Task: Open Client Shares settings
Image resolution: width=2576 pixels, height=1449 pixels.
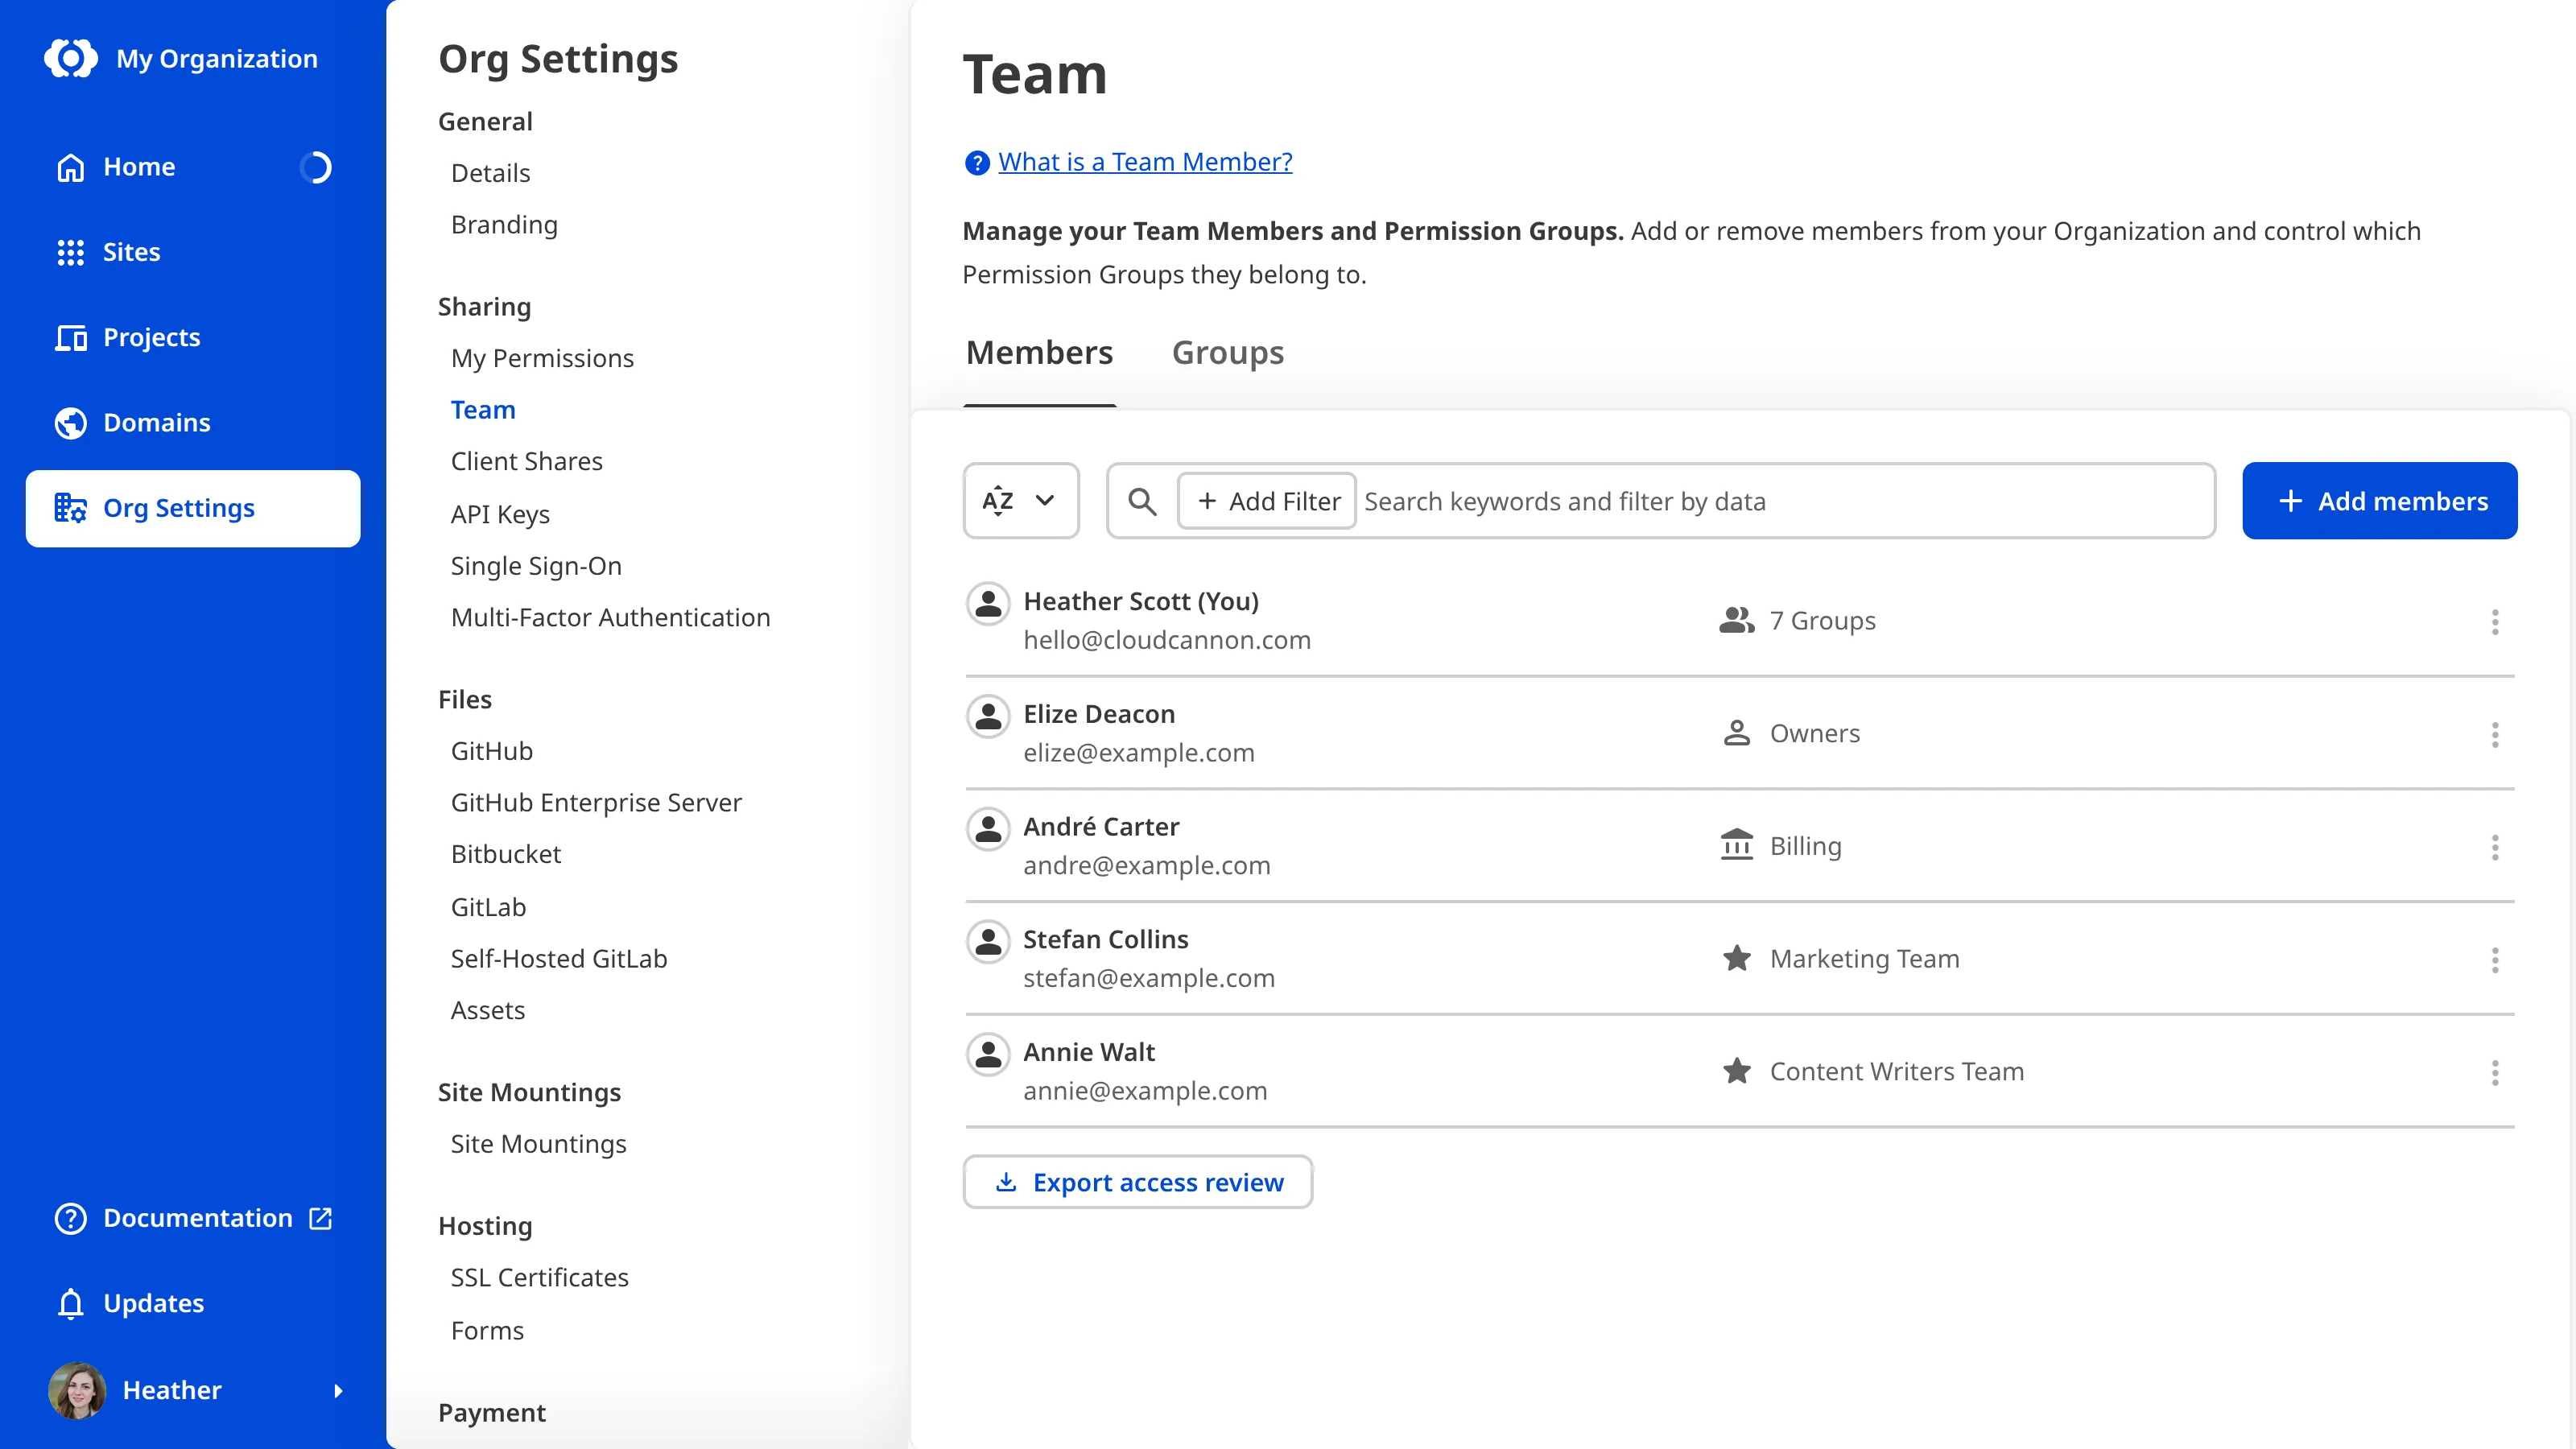Action: point(526,461)
